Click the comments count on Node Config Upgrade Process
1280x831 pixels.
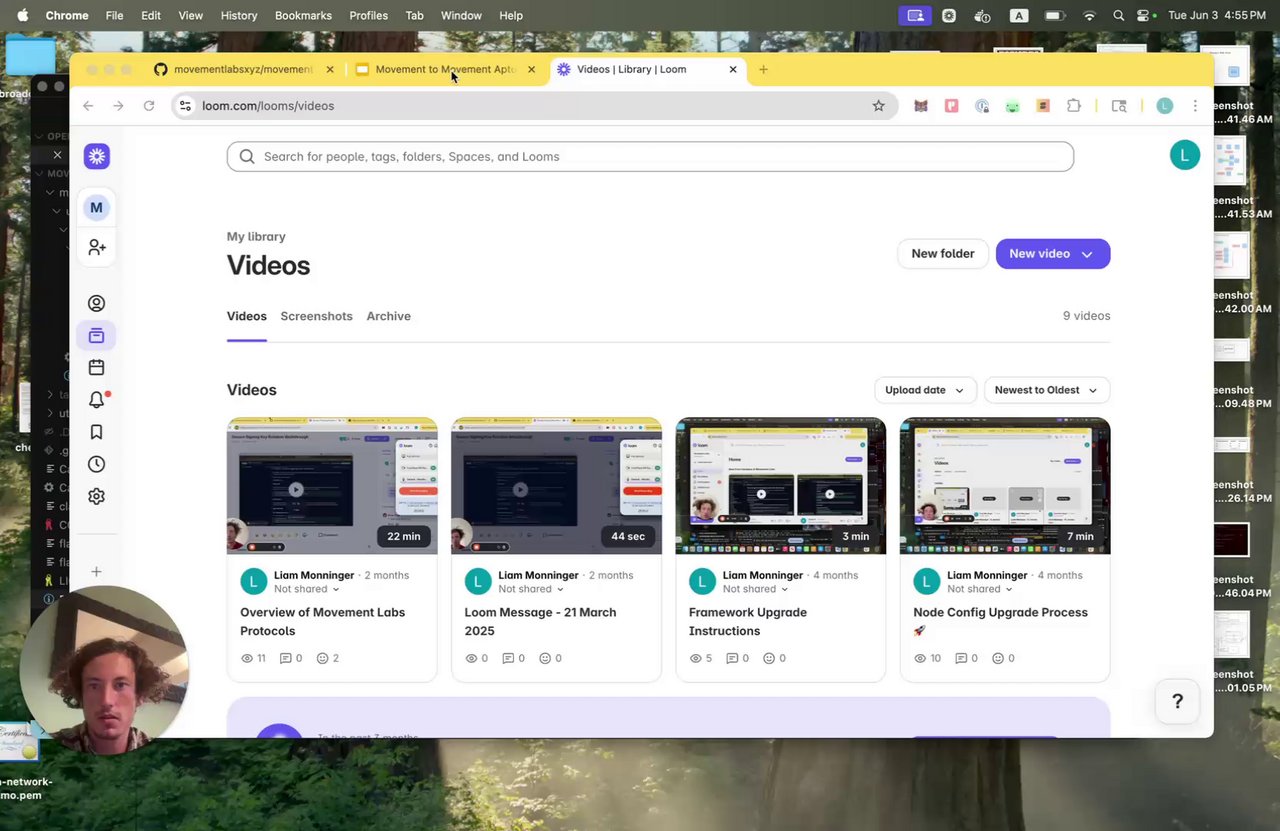(965, 658)
